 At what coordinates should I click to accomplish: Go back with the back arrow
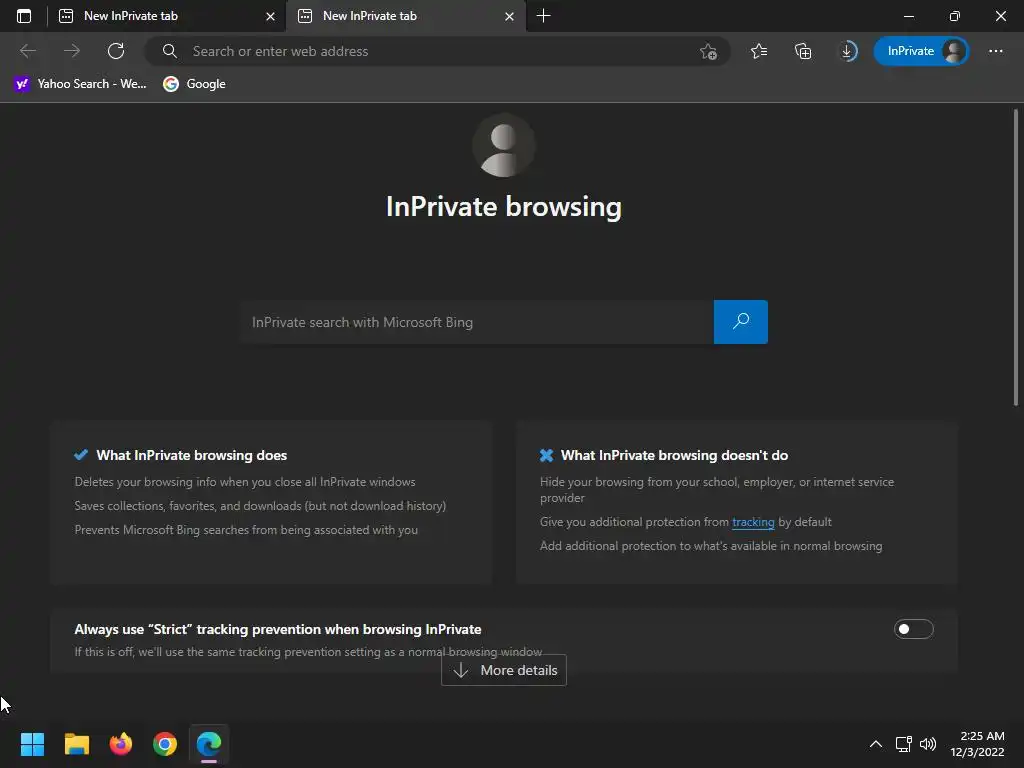coord(28,51)
